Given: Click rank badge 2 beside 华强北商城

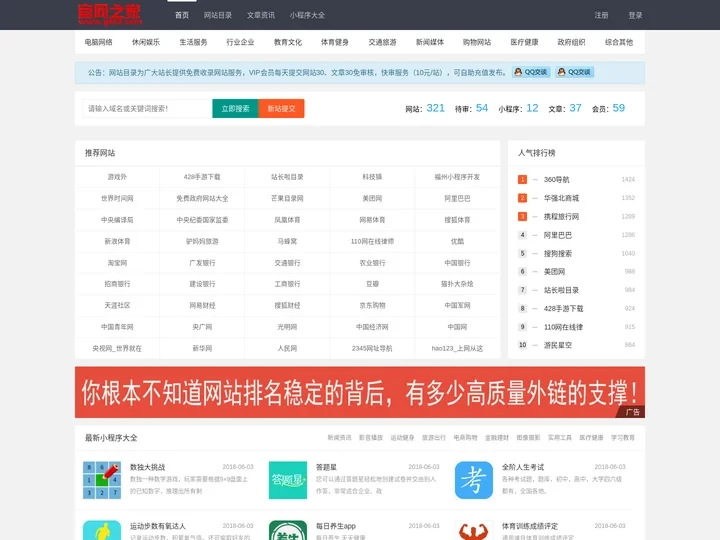Looking at the screenshot, I should click(x=522, y=198).
